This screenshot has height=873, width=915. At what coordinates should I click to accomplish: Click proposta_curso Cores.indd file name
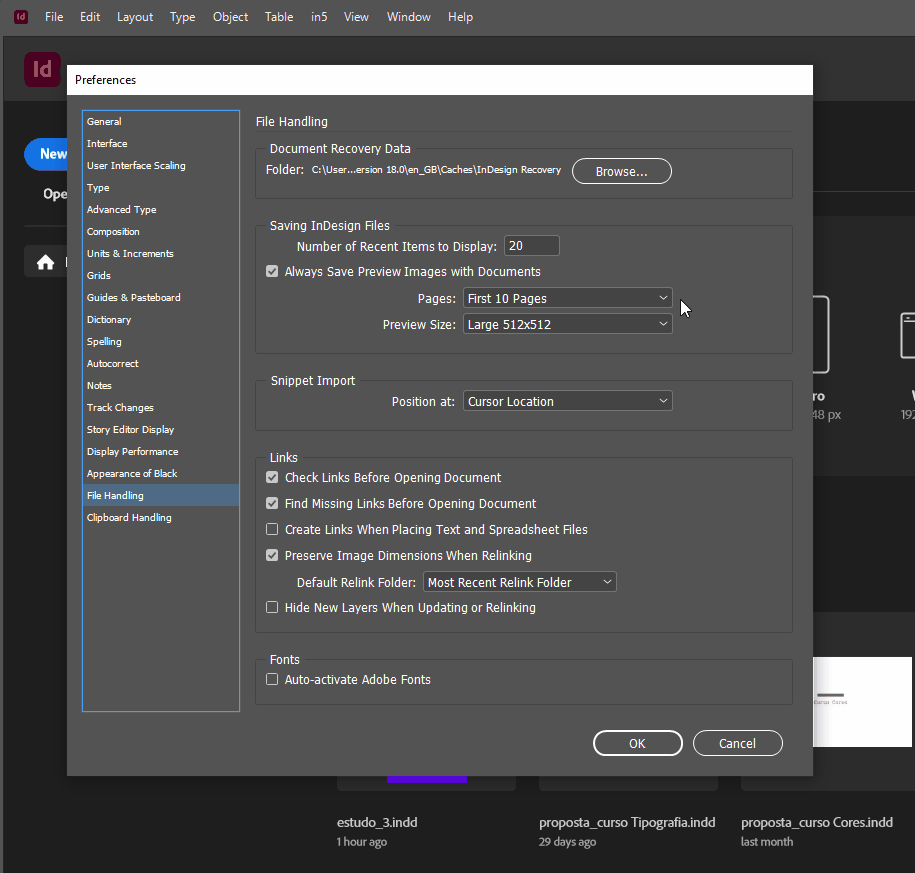point(817,822)
